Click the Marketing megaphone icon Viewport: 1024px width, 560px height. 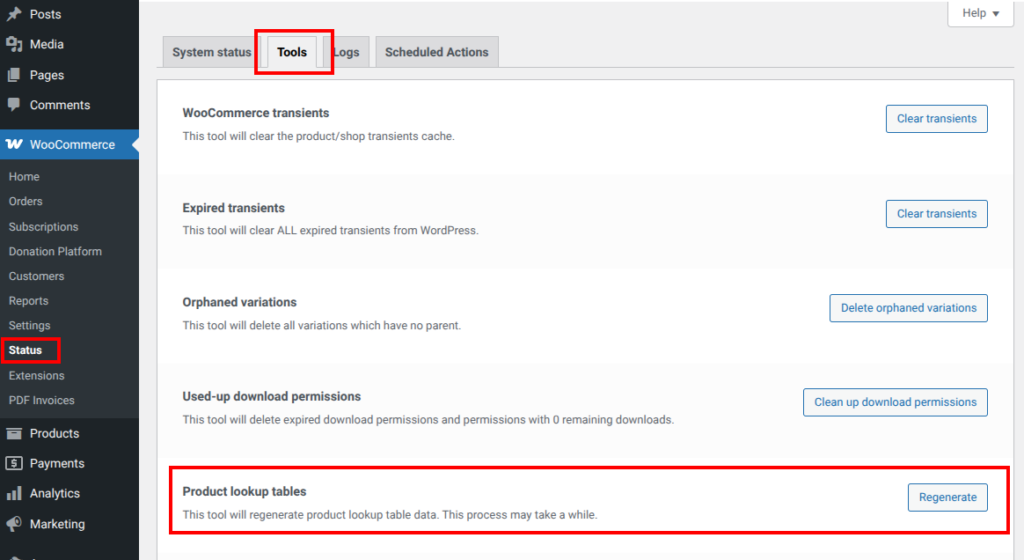click(14, 523)
